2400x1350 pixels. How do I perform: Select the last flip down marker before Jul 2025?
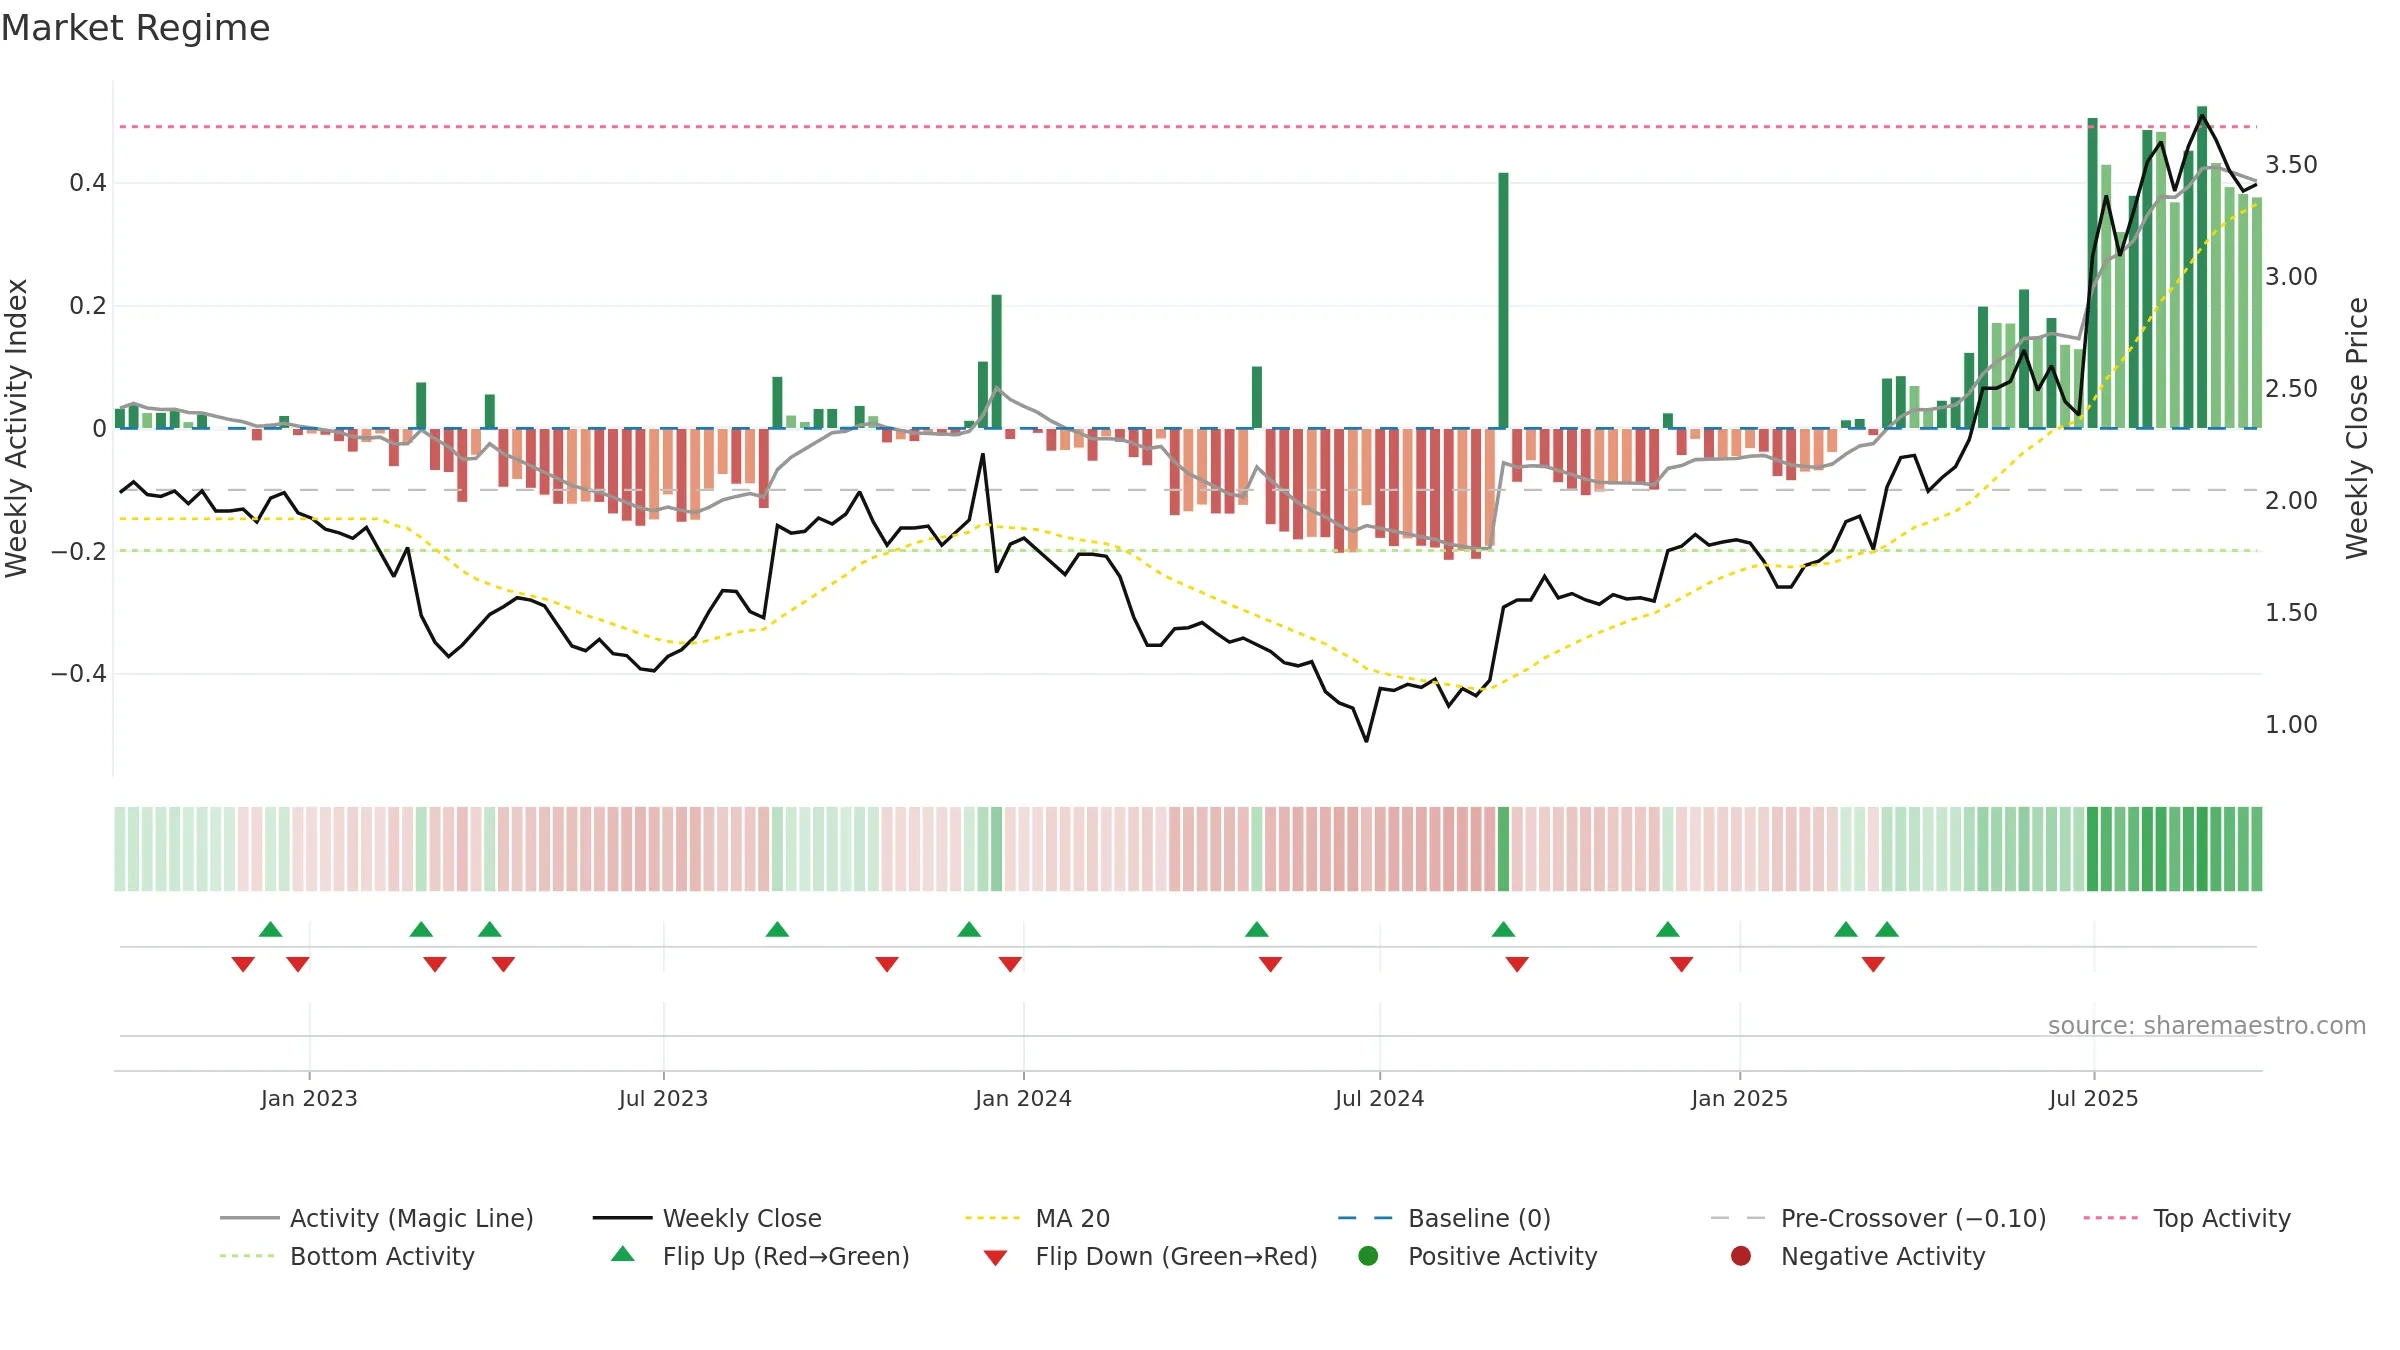coord(1873,964)
